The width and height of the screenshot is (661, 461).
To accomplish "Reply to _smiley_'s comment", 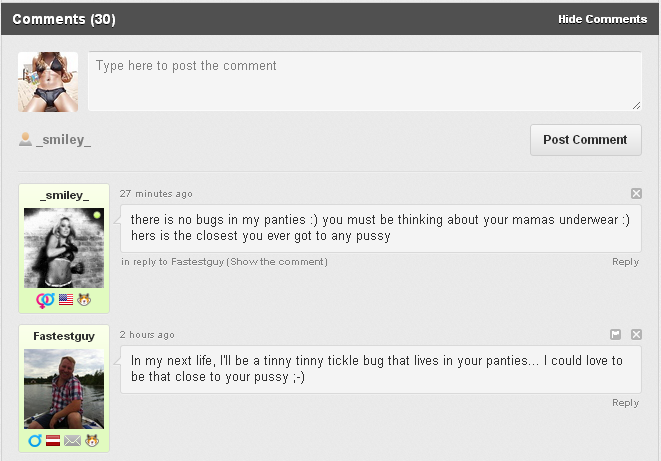I will tap(626, 262).
